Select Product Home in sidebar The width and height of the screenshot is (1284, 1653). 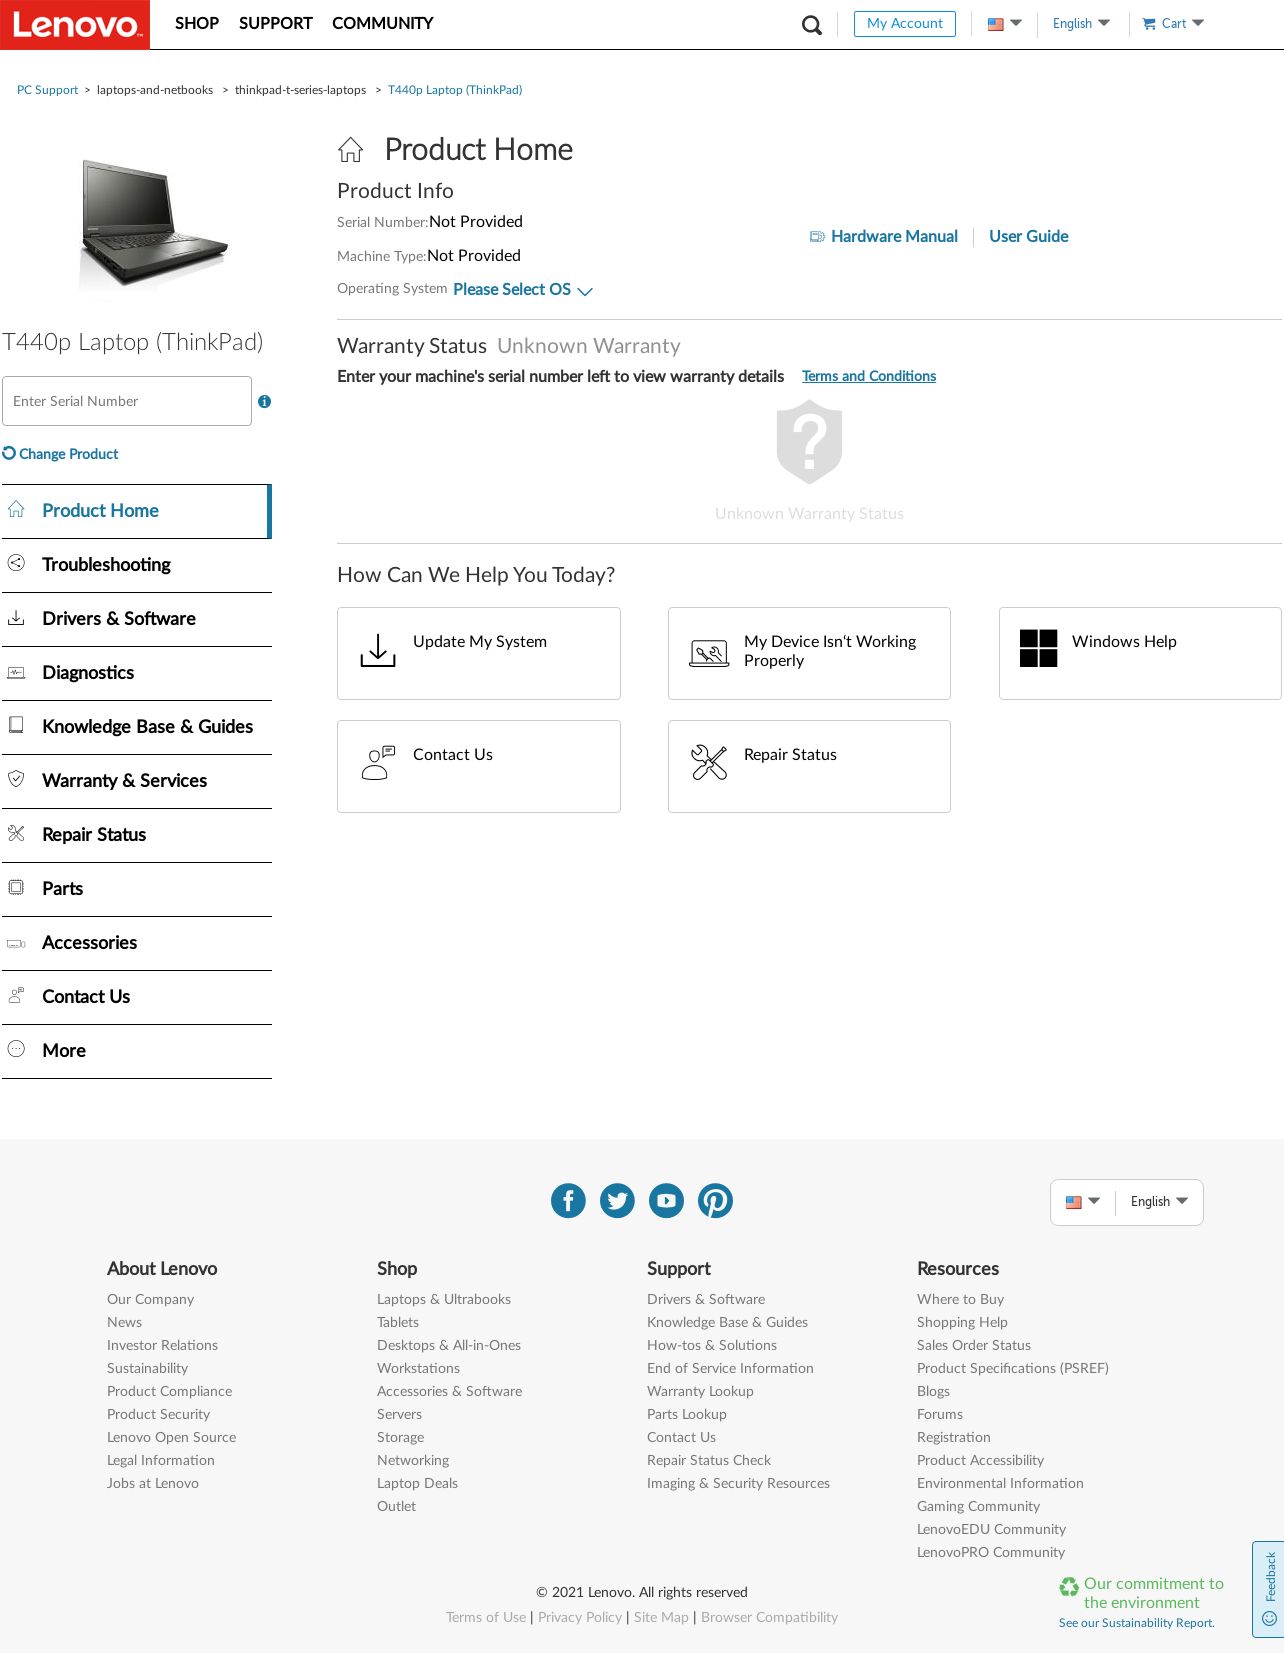coord(136,511)
